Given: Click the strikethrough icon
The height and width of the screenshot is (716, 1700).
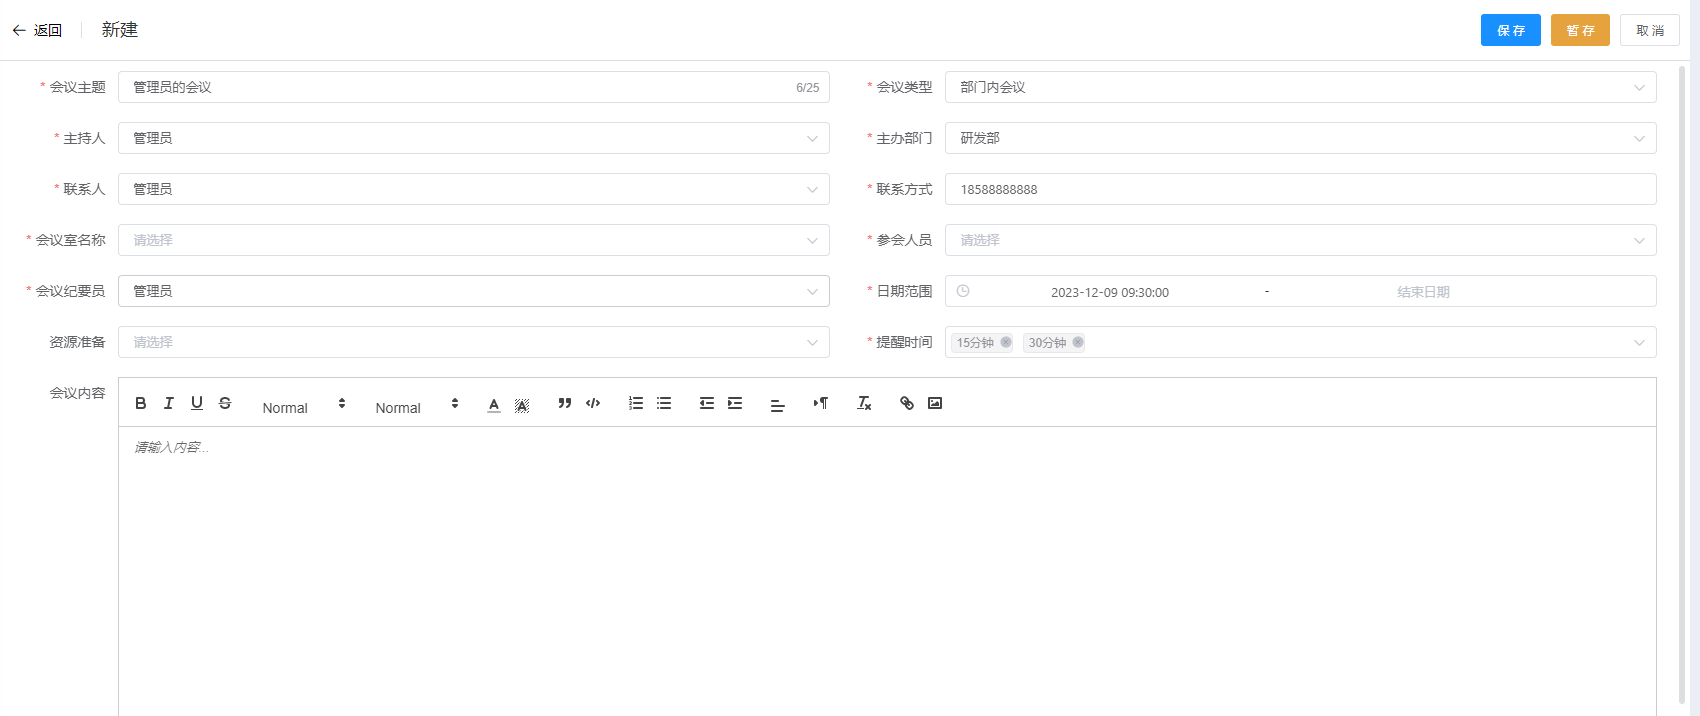Looking at the screenshot, I should click(225, 403).
